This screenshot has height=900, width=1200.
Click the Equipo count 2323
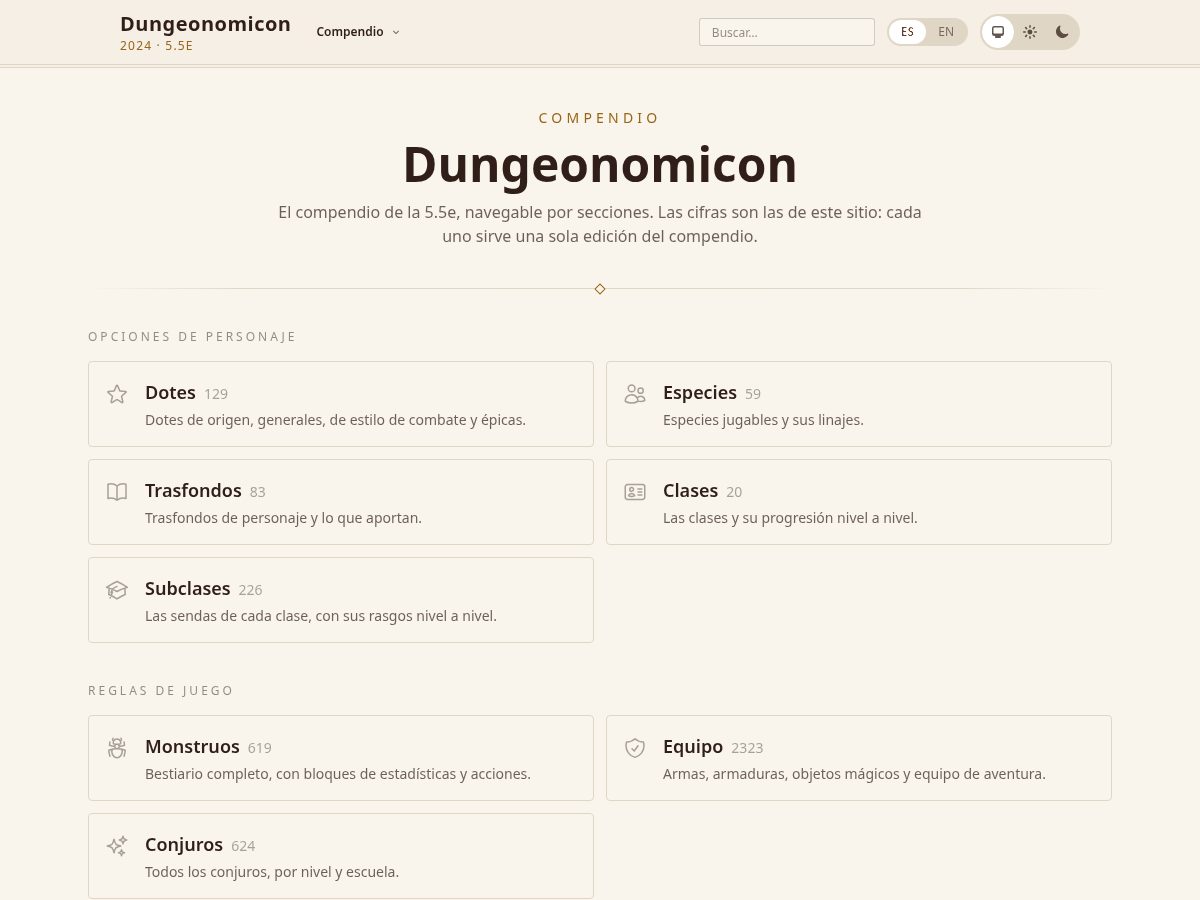pos(747,748)
